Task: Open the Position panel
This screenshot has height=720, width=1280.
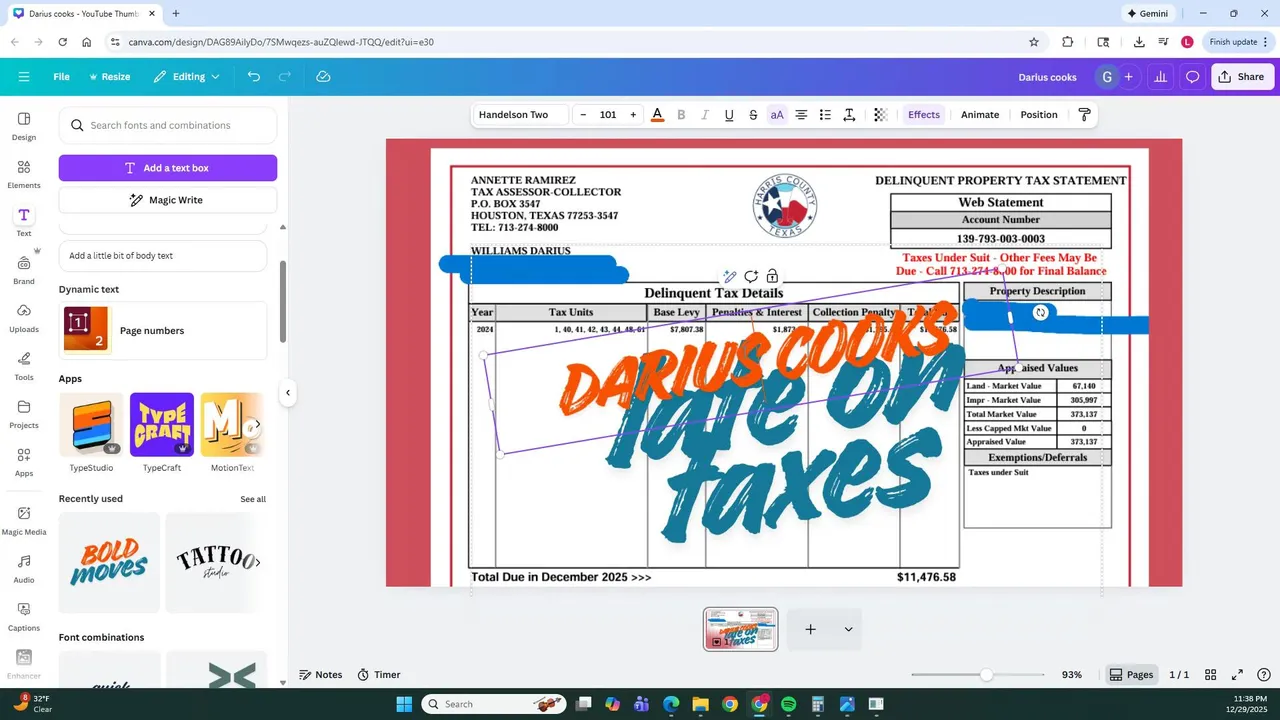Action: coord(1039,115)
